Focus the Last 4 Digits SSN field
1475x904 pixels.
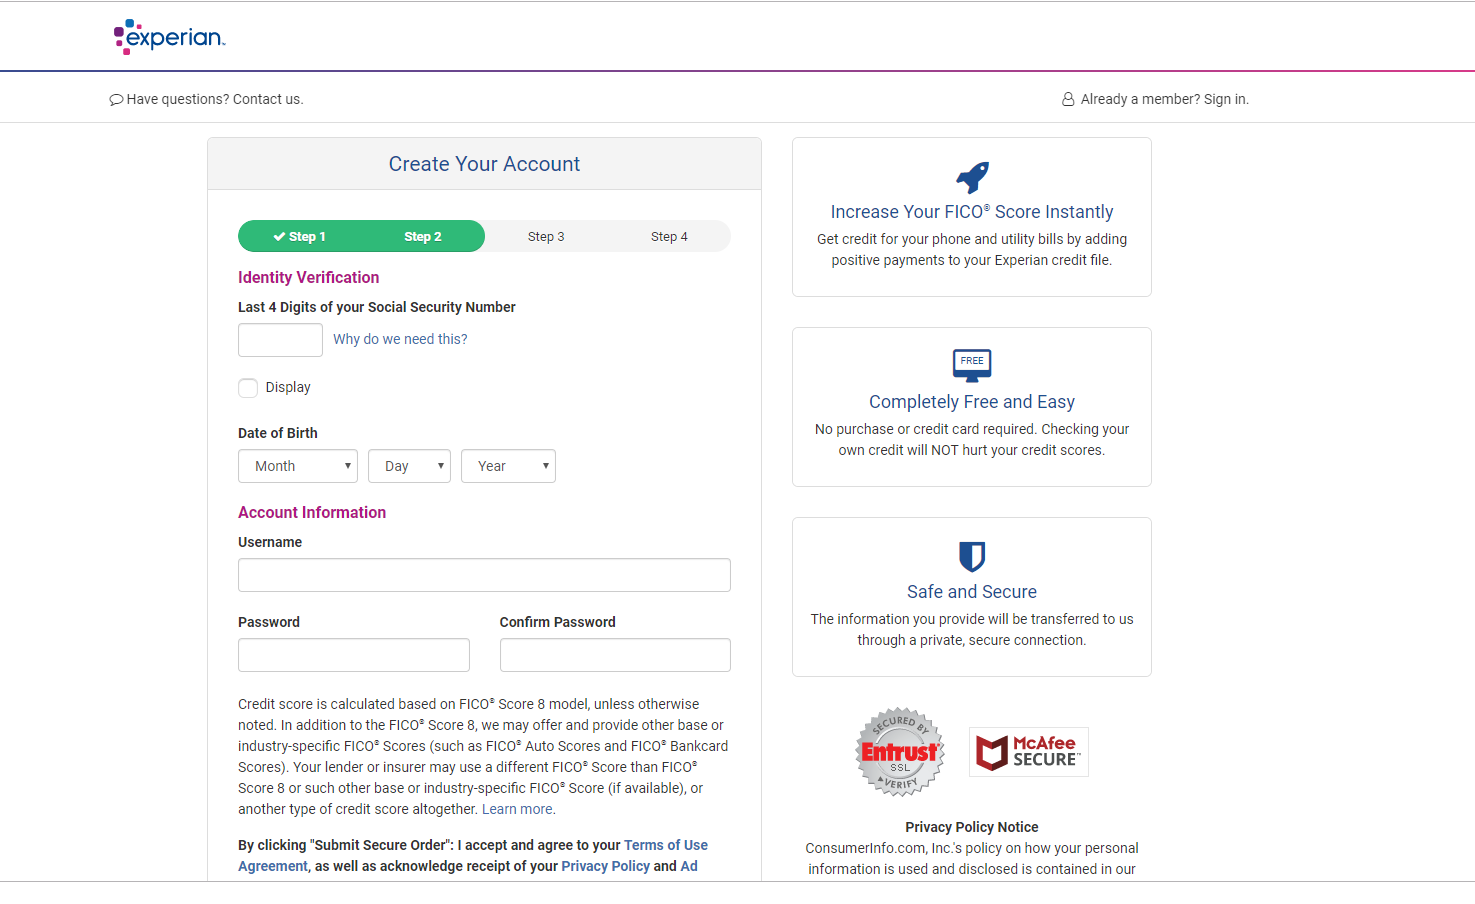click(280, 340)
